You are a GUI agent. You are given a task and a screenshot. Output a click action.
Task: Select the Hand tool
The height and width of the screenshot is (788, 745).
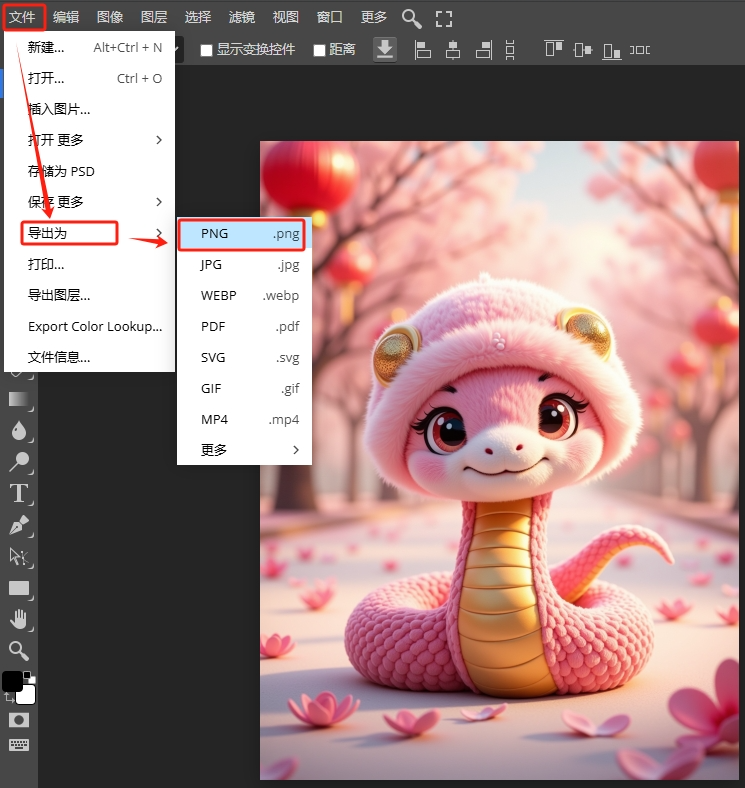click(x=19, y=620)
